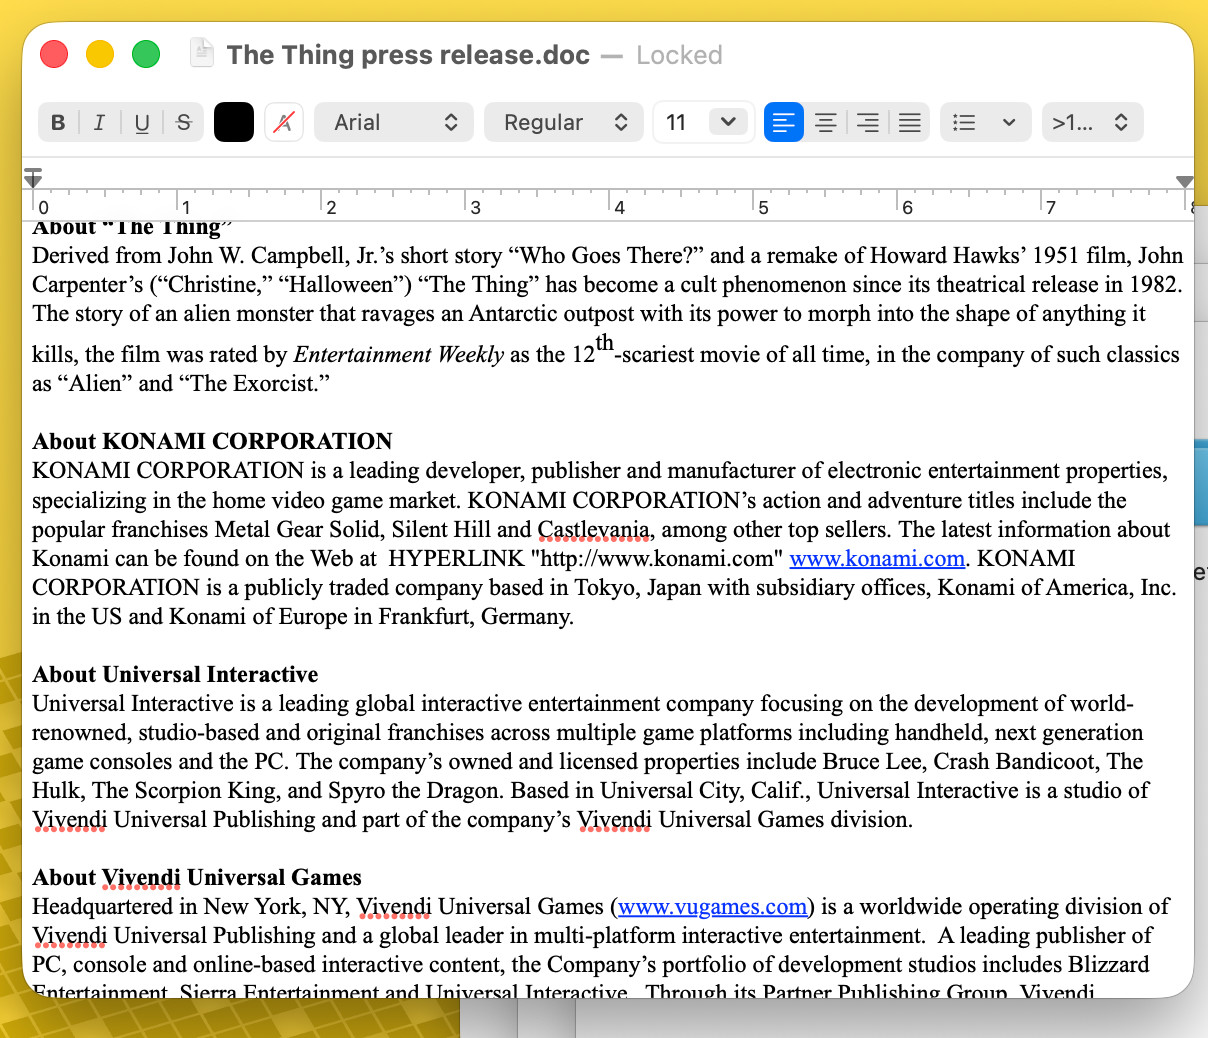Toggle strikethrough formatting
1208x1038 pixels.
point(184,122)
